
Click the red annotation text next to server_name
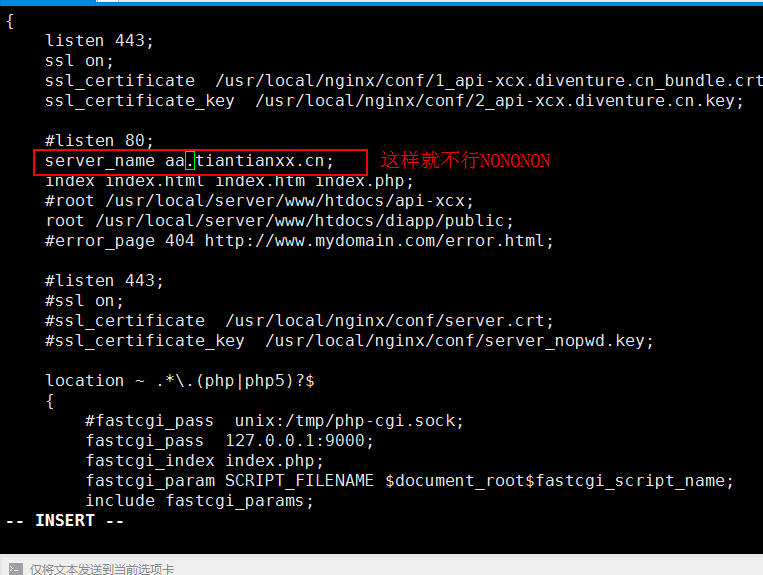[x=465, y=161]
